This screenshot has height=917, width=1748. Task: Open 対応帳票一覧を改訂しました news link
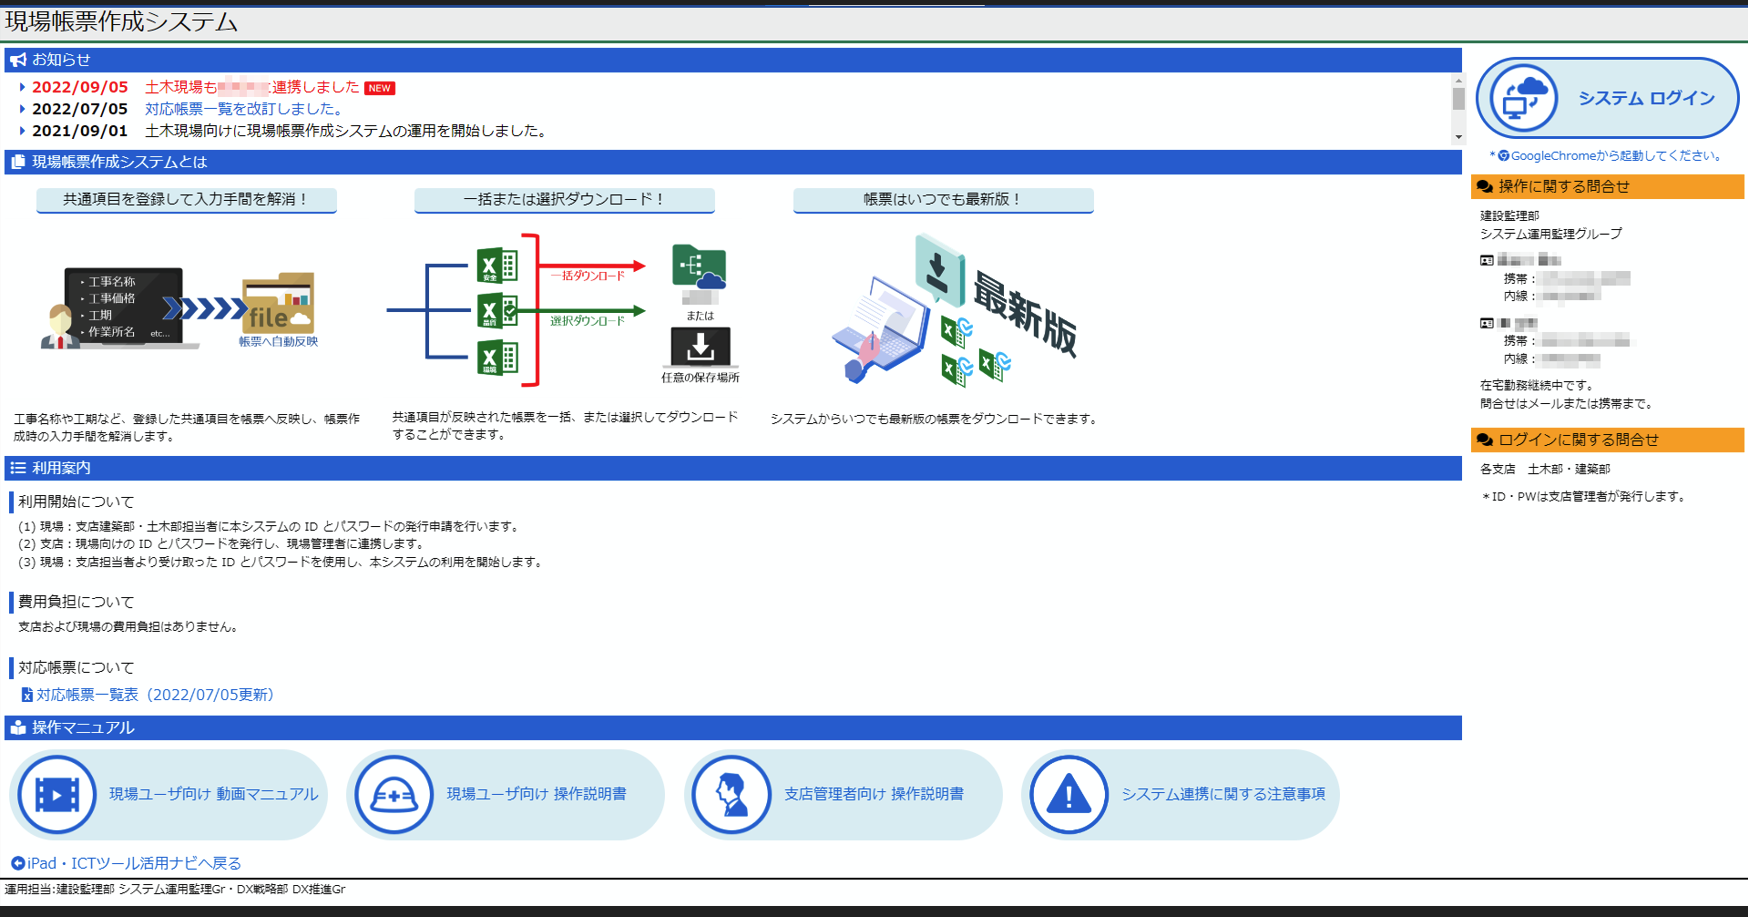(x=246, y=109)
